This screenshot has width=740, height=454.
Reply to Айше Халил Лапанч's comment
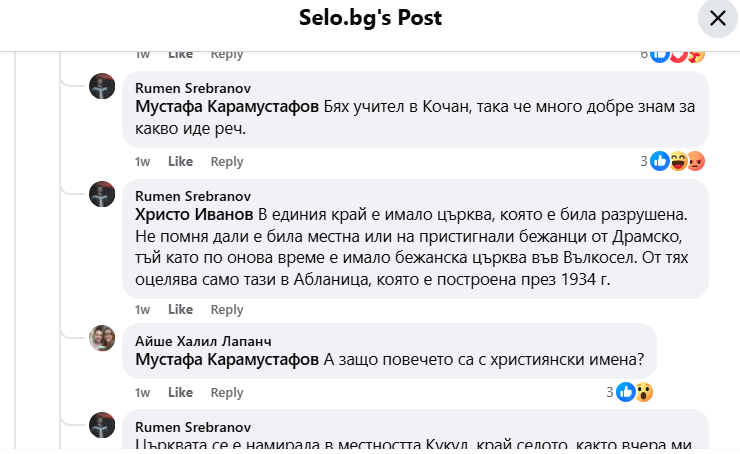coord(227,392)
